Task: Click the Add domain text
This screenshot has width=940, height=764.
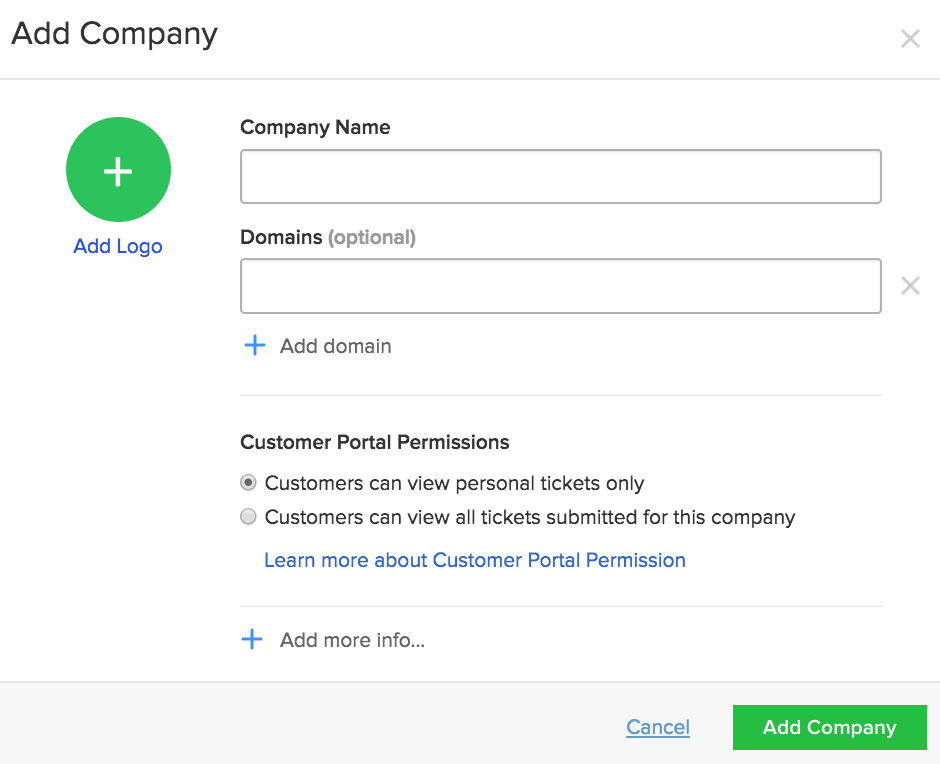Action: tap(336, 346)
